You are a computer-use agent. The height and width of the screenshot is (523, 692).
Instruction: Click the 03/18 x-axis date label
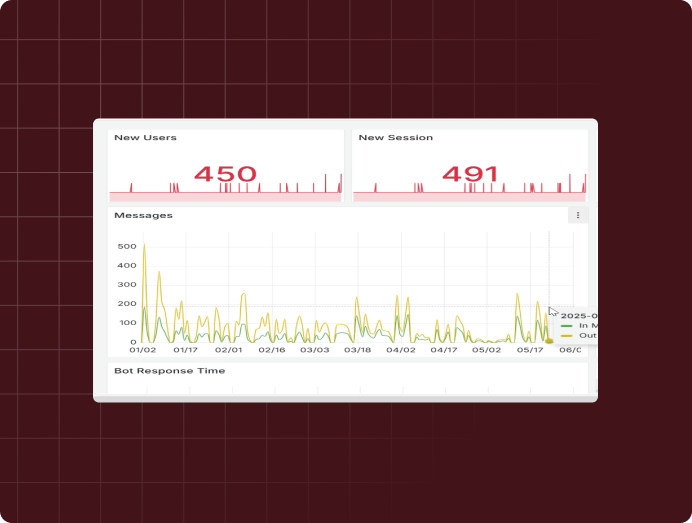tap(358, 350)
